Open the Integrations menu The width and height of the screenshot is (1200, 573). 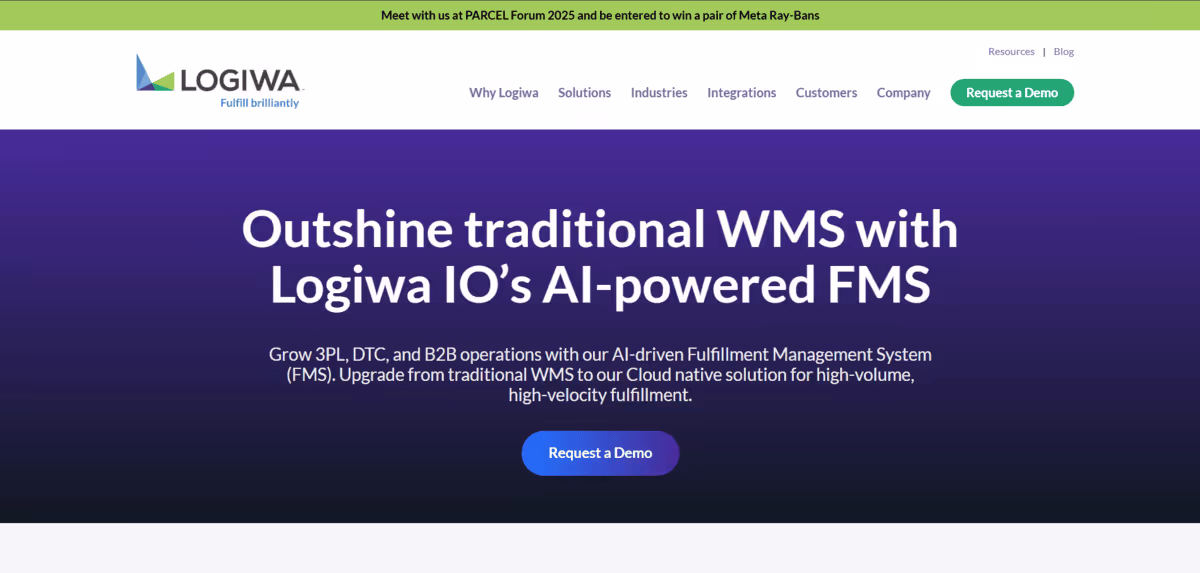(x=742, y=93)
